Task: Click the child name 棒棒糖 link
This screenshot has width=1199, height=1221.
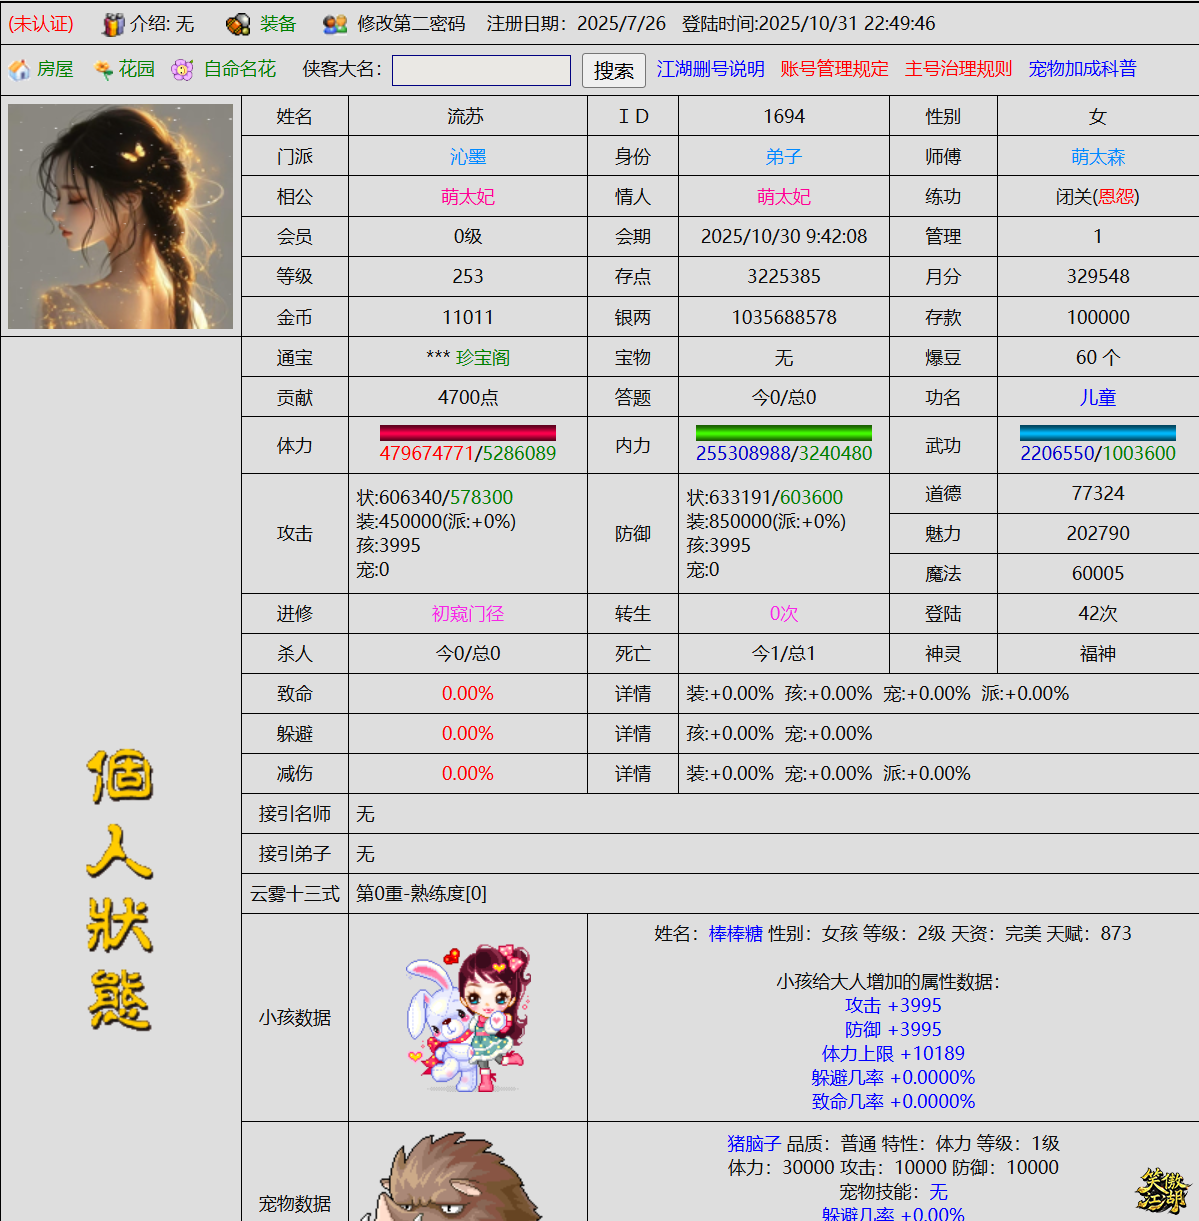Action: [735, 934]
